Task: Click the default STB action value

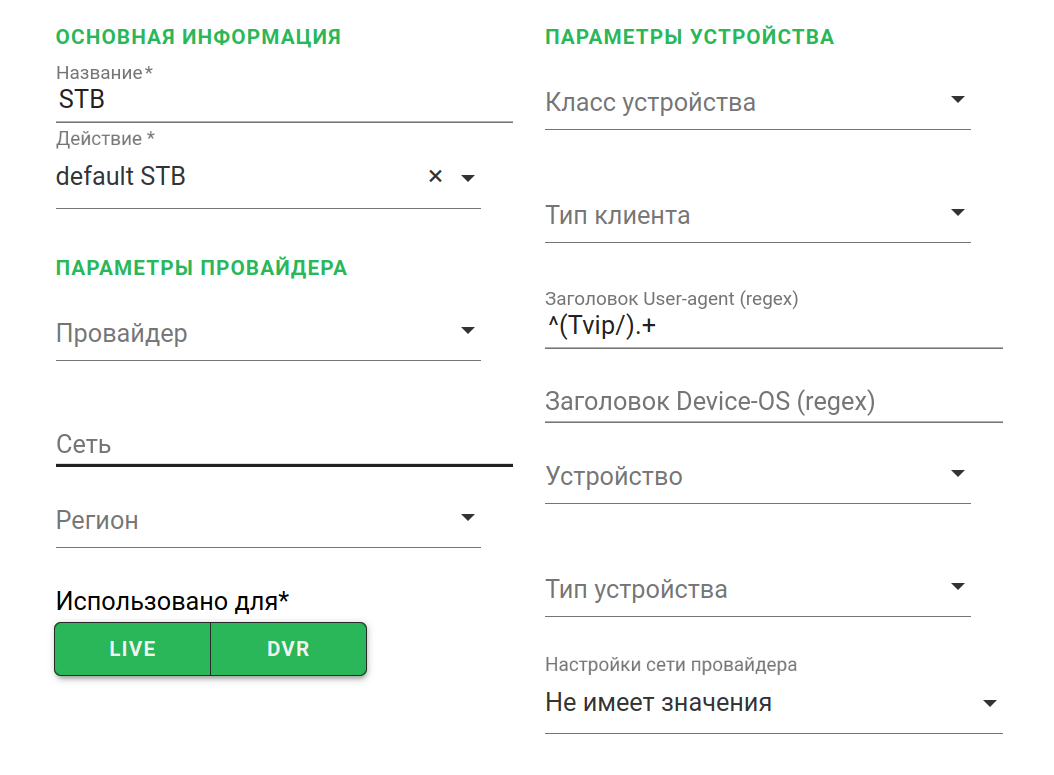Action: [121, 177]
